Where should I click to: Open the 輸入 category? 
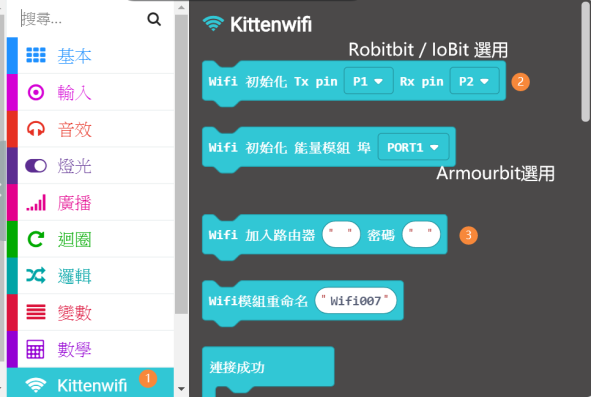pos(90,92)
